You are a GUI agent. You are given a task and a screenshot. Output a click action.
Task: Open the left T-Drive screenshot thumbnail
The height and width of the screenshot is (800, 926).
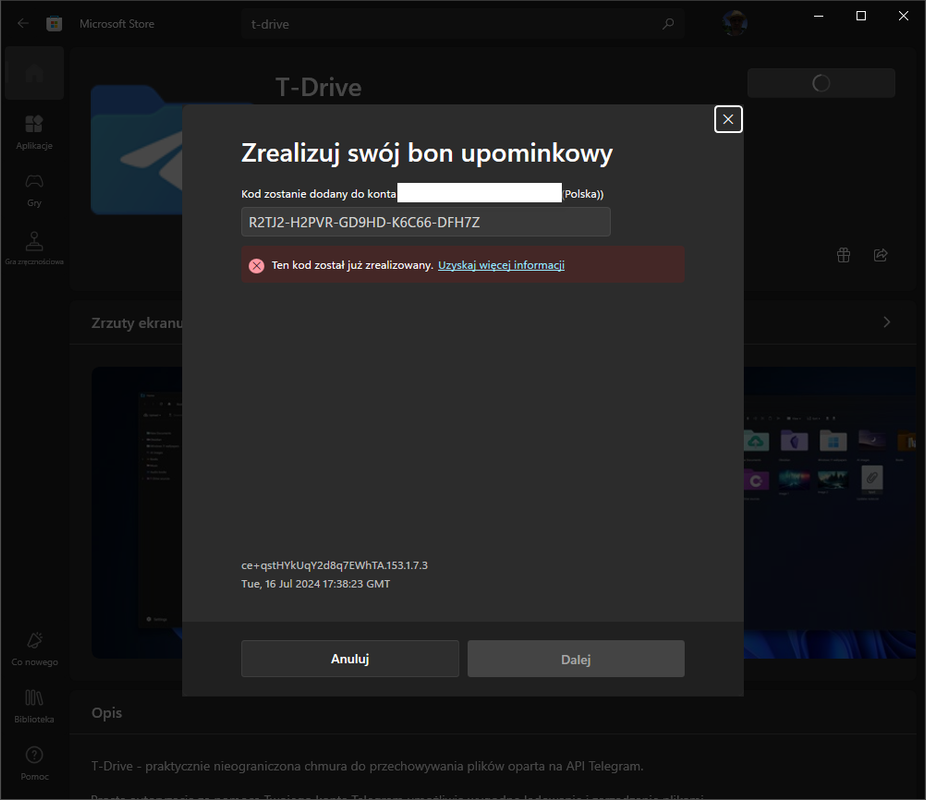137,512
